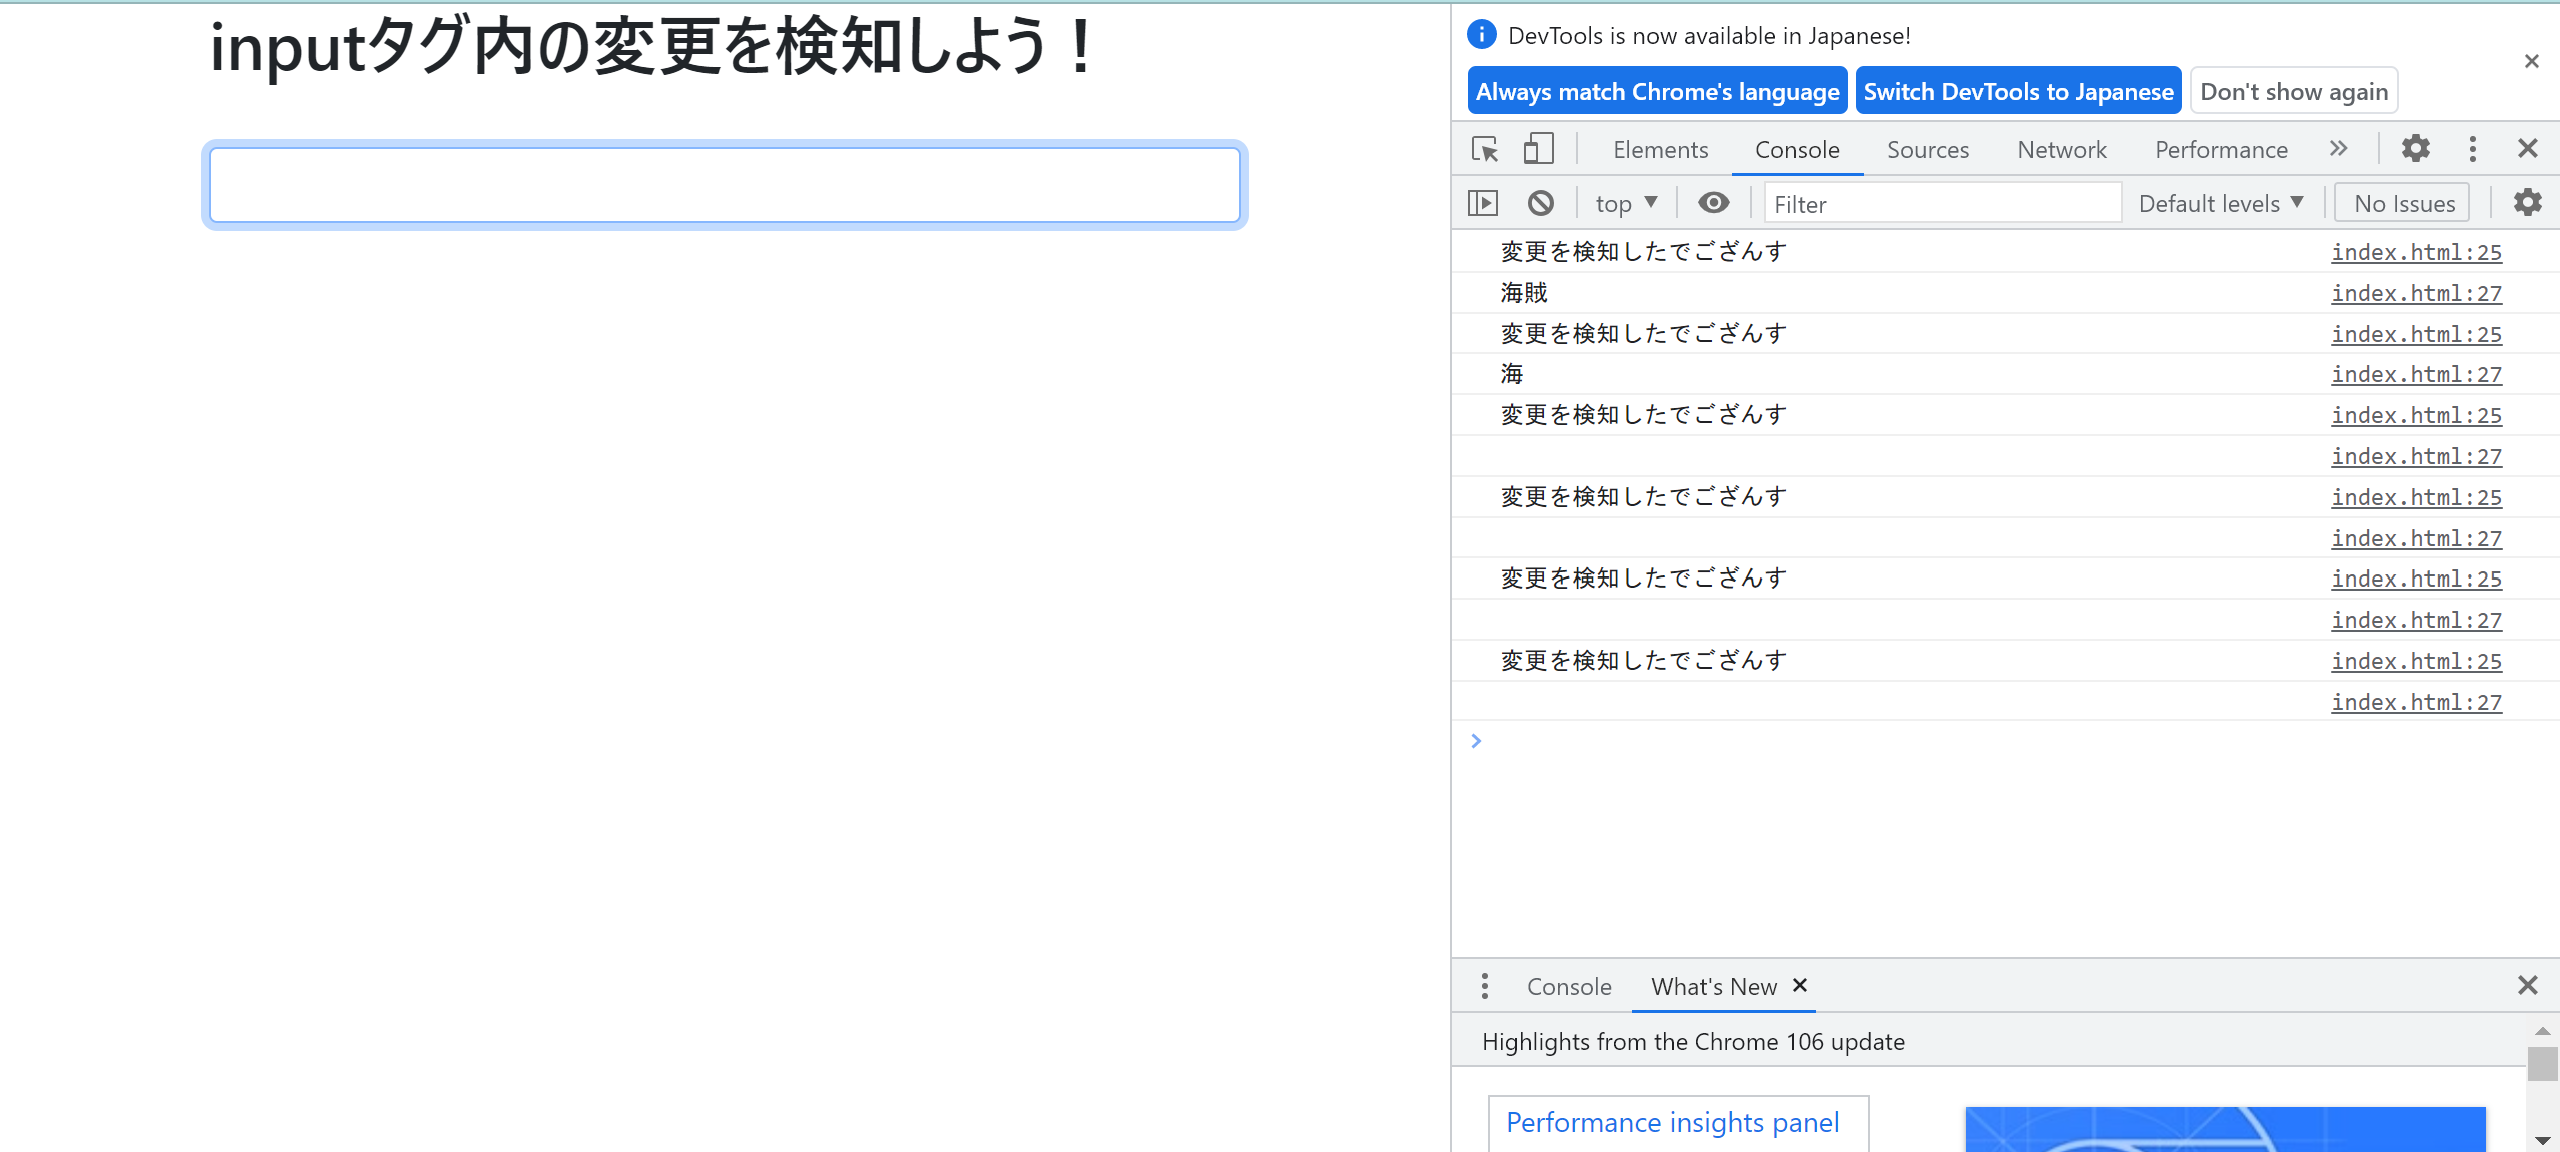The image size is (2560, 1152).
Task: Create a live expression with the eye icon
Action: [x=1714, y=202]
